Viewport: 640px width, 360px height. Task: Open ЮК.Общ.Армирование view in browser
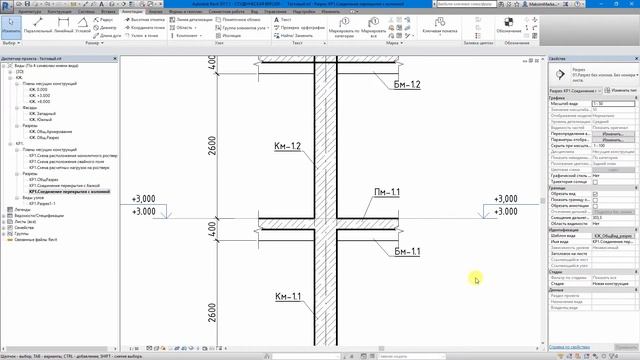(x=50, y=132)
